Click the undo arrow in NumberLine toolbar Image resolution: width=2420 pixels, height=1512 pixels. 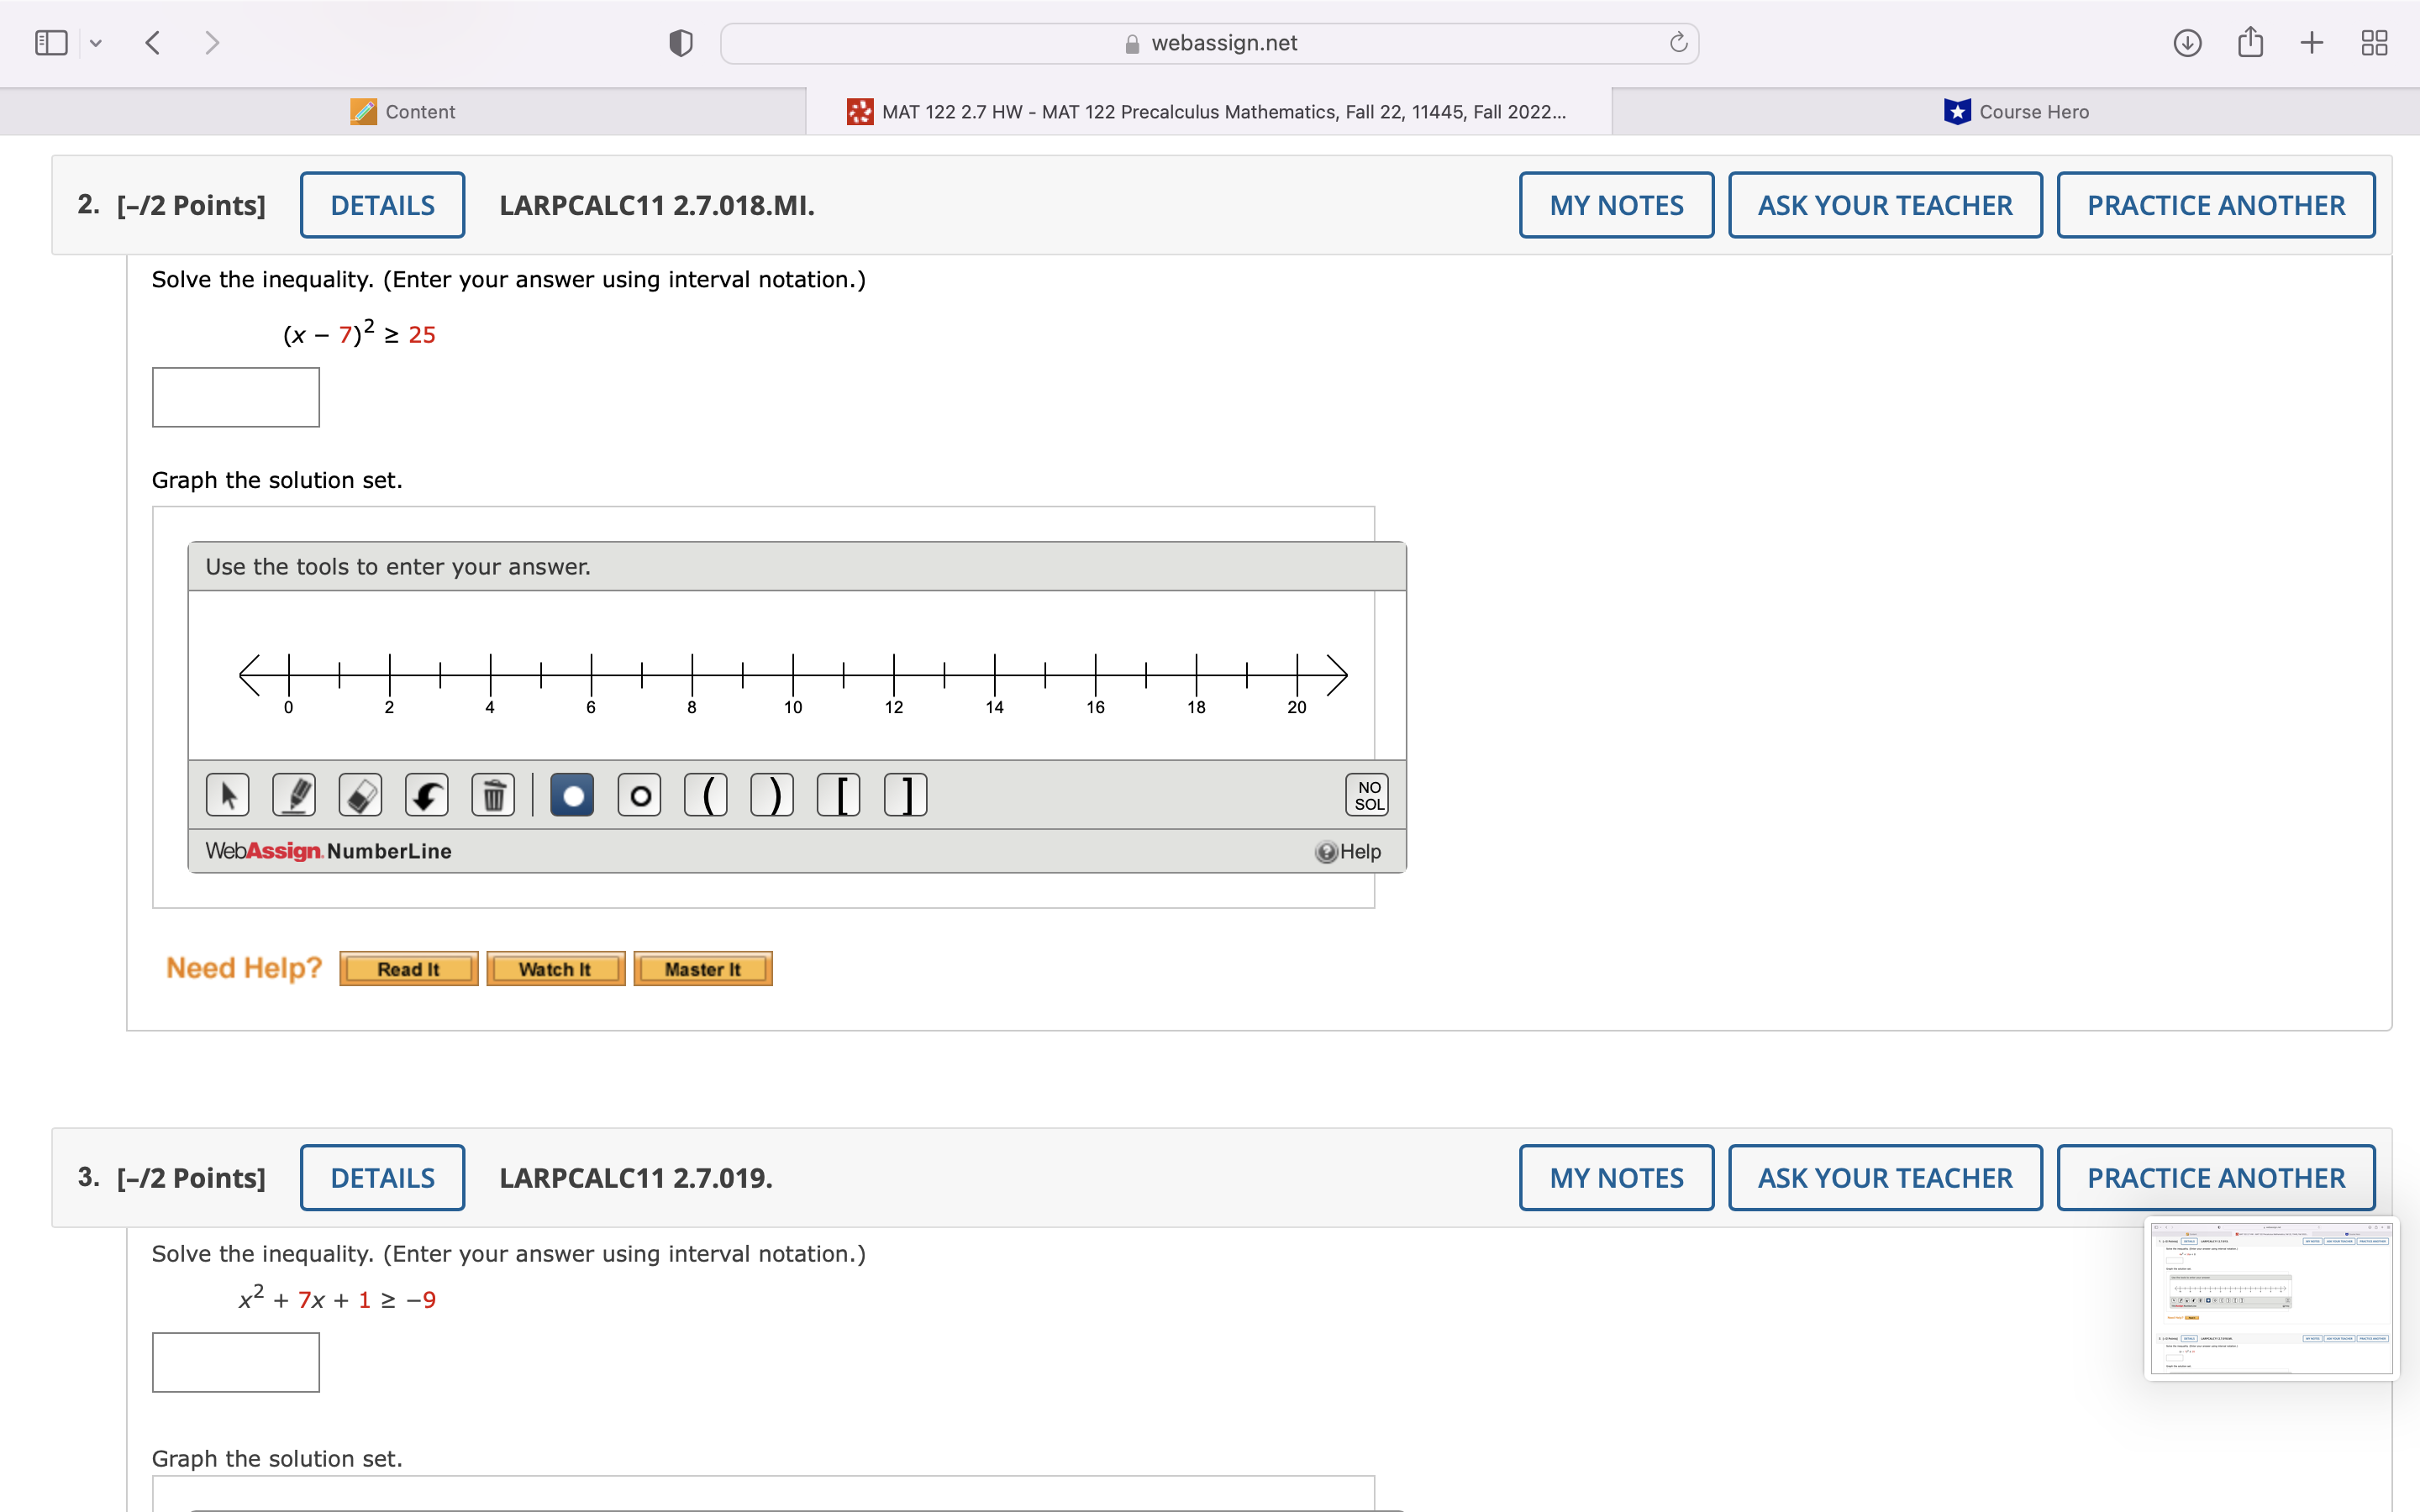[427, 794]
